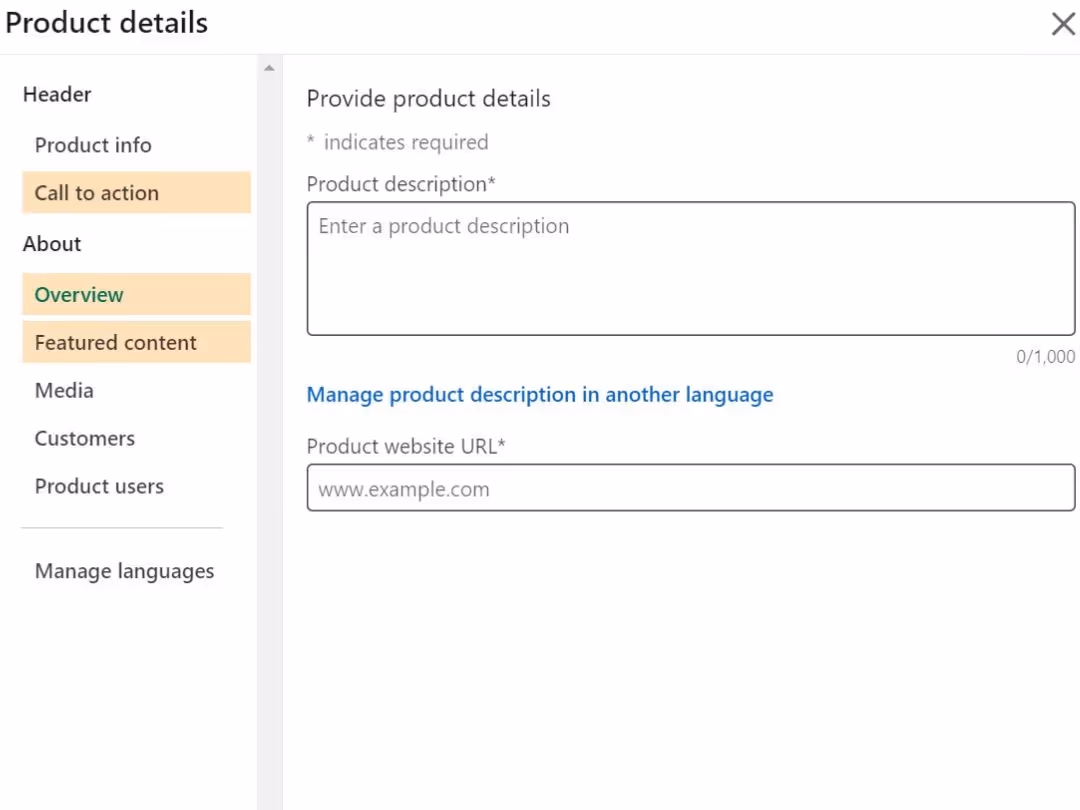Click the Product website URL field
This screenshot has width=1080, height=810.
(x=690, y=489)
